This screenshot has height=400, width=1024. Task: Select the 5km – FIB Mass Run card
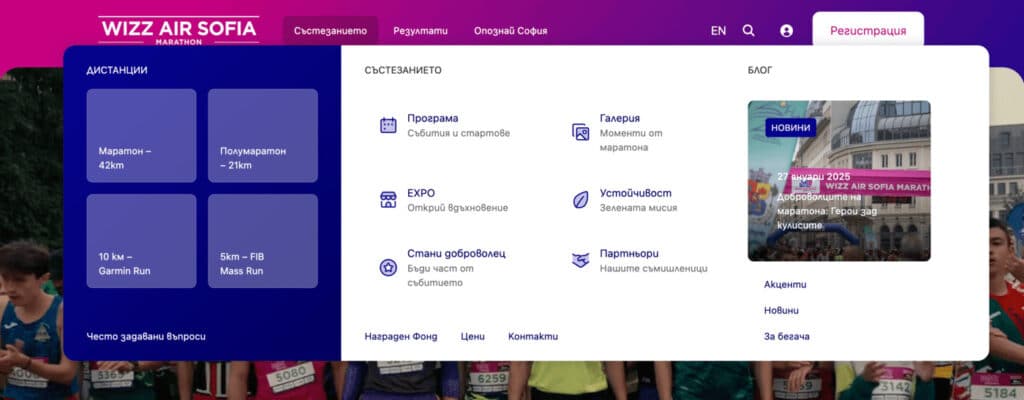pyautogui.click(x=263, y=241)
